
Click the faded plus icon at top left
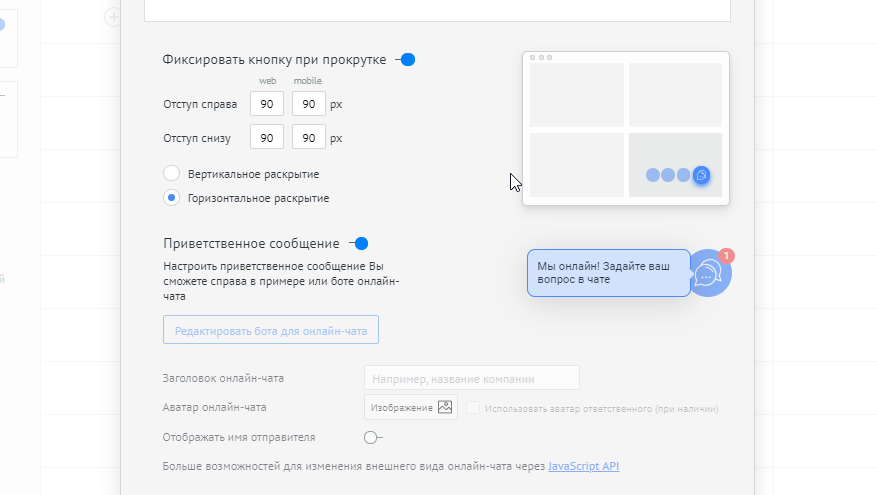point(112,16)
